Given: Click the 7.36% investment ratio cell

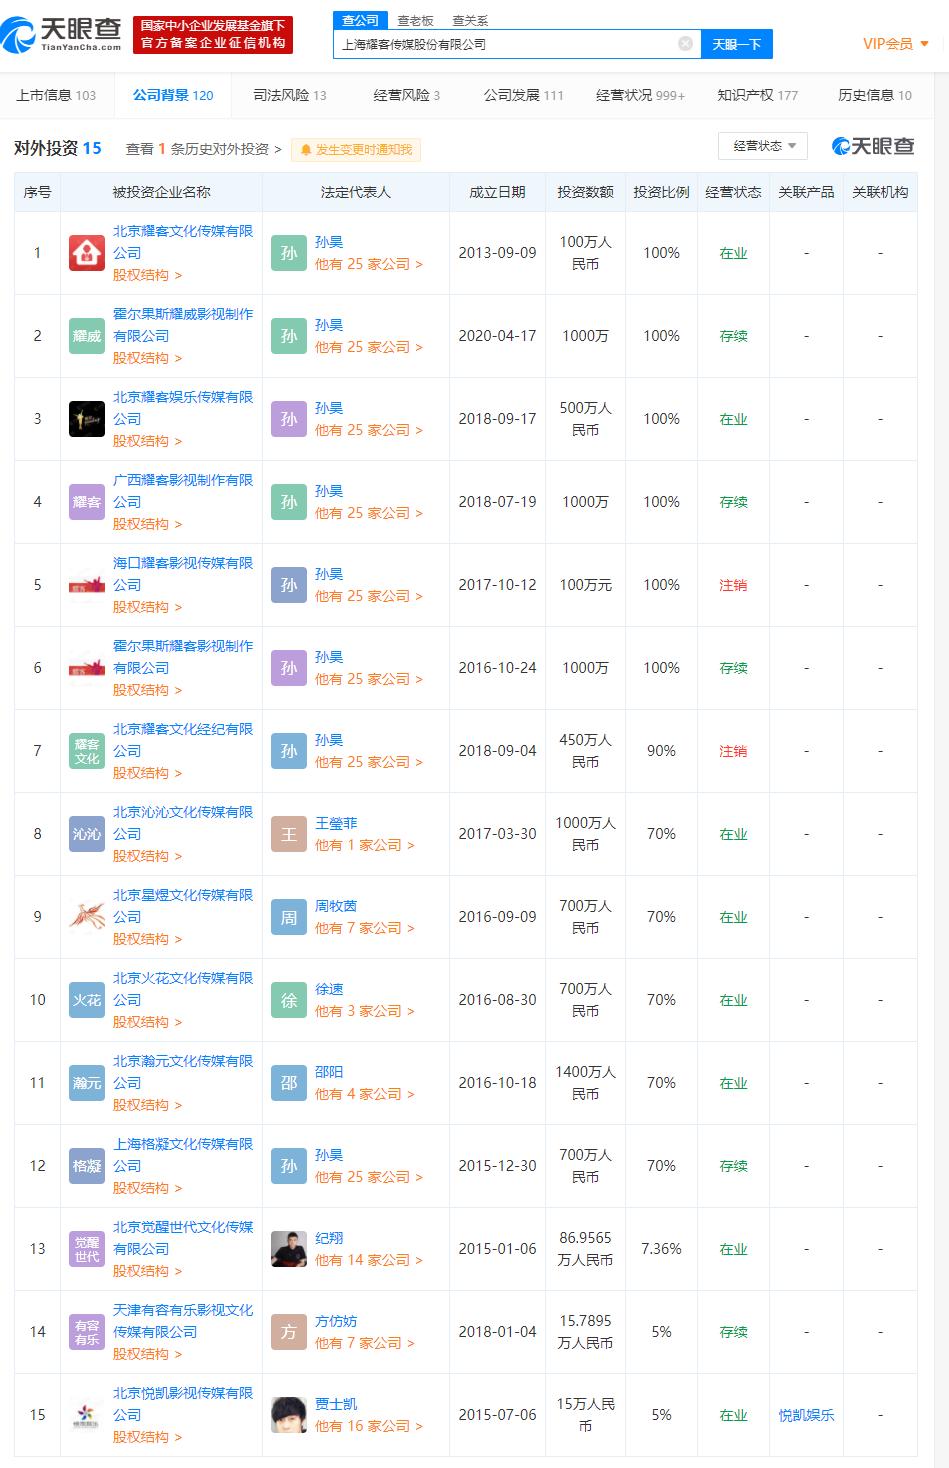Looking at the screenshot, I should 661,1249.
